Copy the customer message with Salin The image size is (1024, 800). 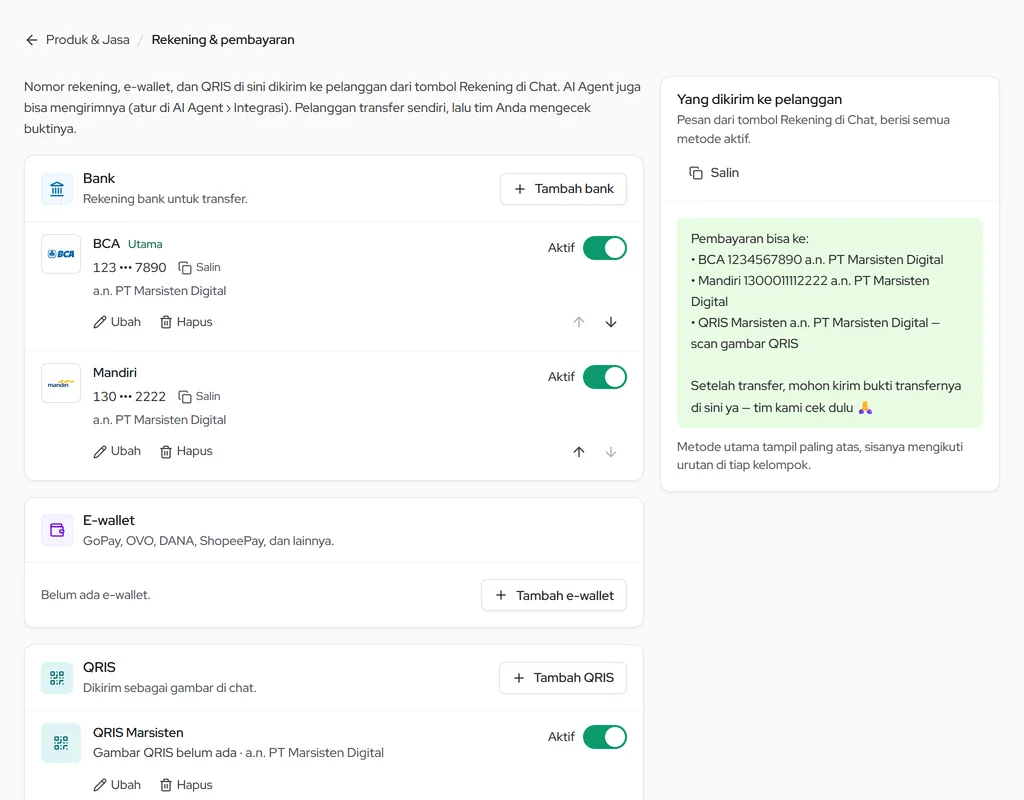pos(714,173)
